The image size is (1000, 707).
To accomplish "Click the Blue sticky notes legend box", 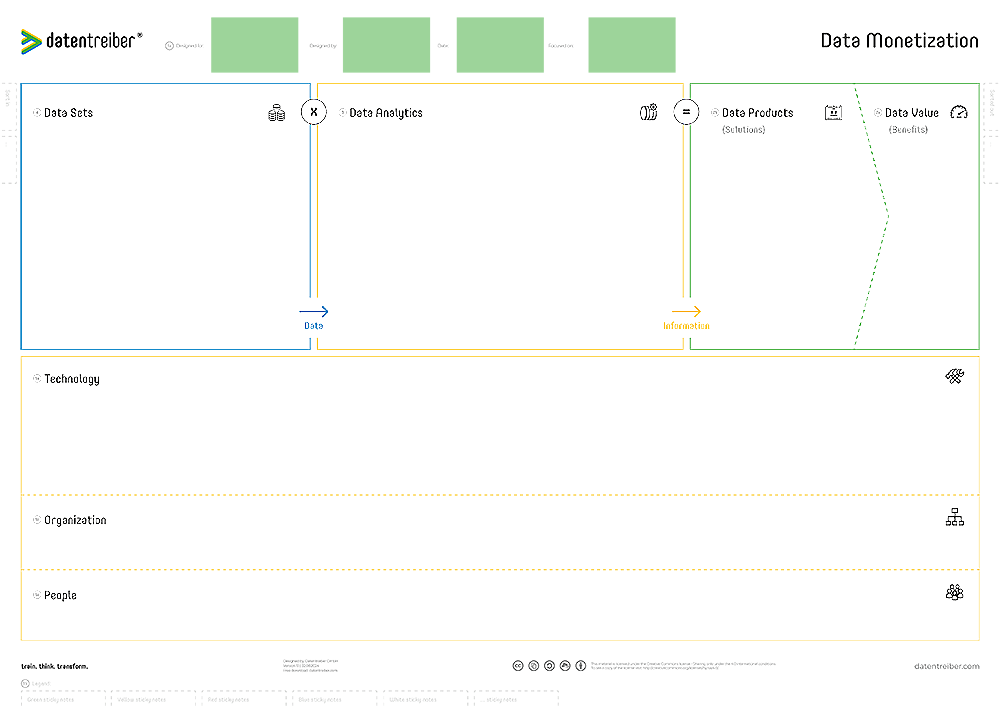I will tap(335, 699).
